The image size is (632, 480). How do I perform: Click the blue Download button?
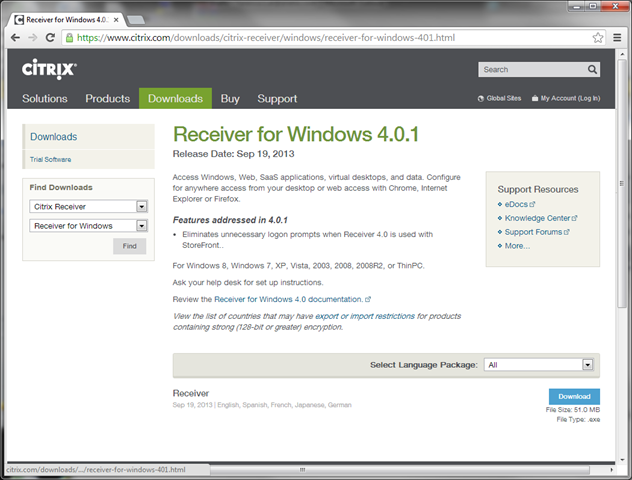(x=574, y=397)
